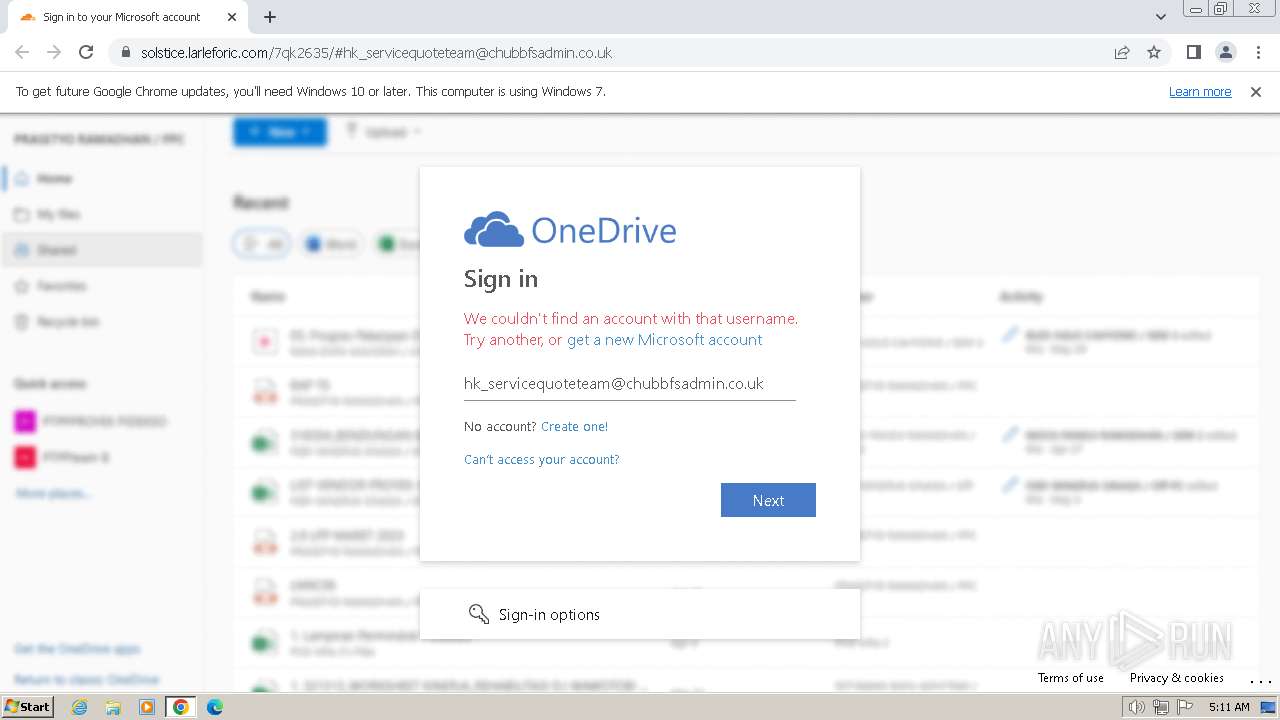The height and width of the screenshot is (720, 1280).
Task: Open Microsoft Edge from taskbar
Action: (215, 707)
